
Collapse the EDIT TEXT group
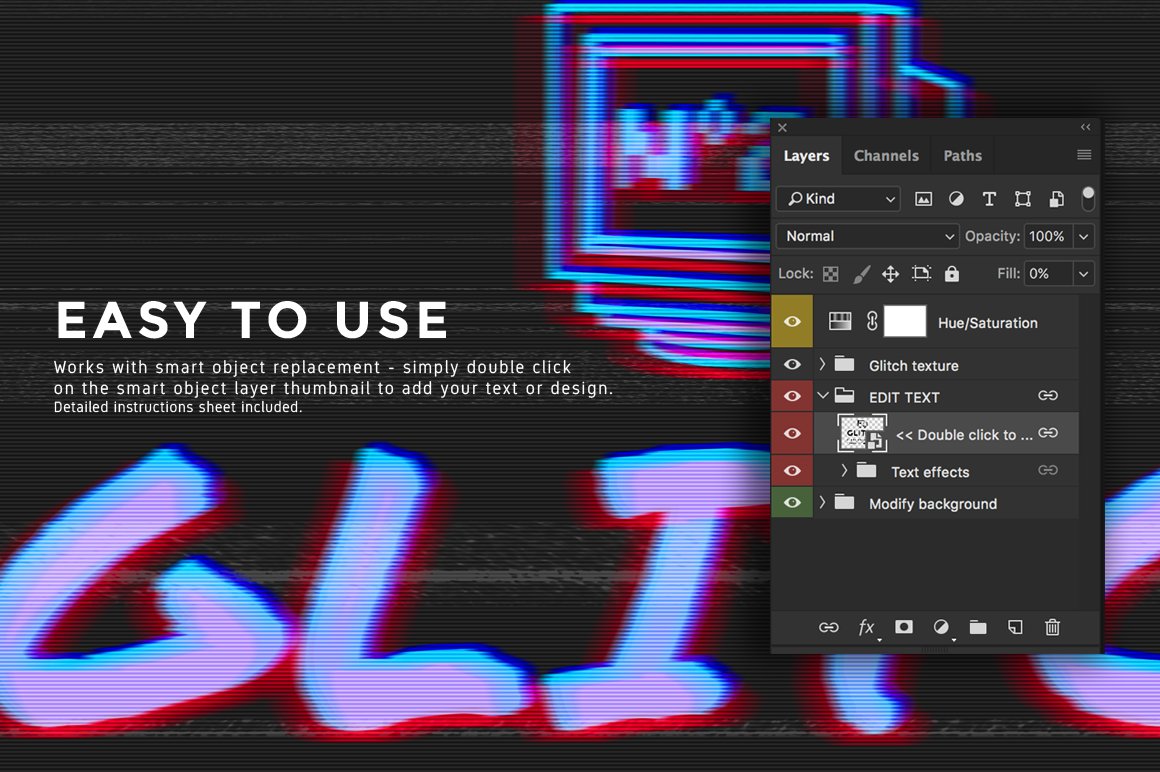coord(823,396)
